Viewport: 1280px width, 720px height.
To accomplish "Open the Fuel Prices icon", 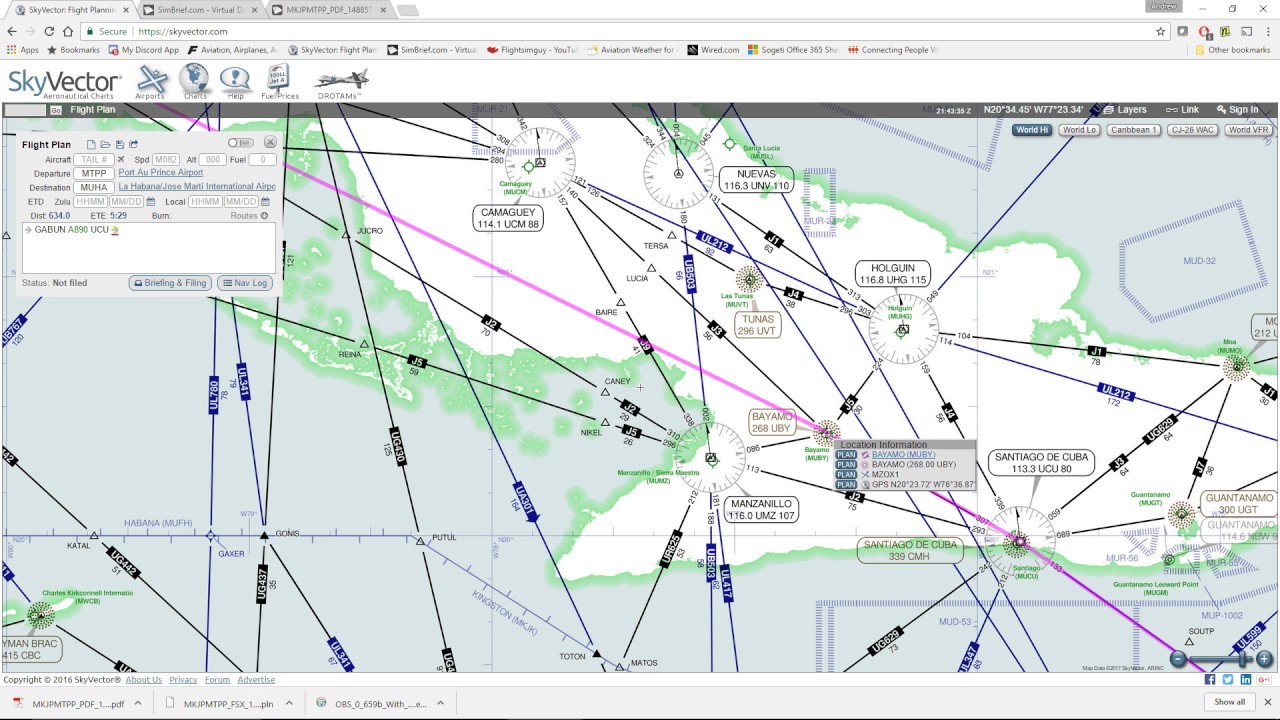I will (x=280, y=80).
